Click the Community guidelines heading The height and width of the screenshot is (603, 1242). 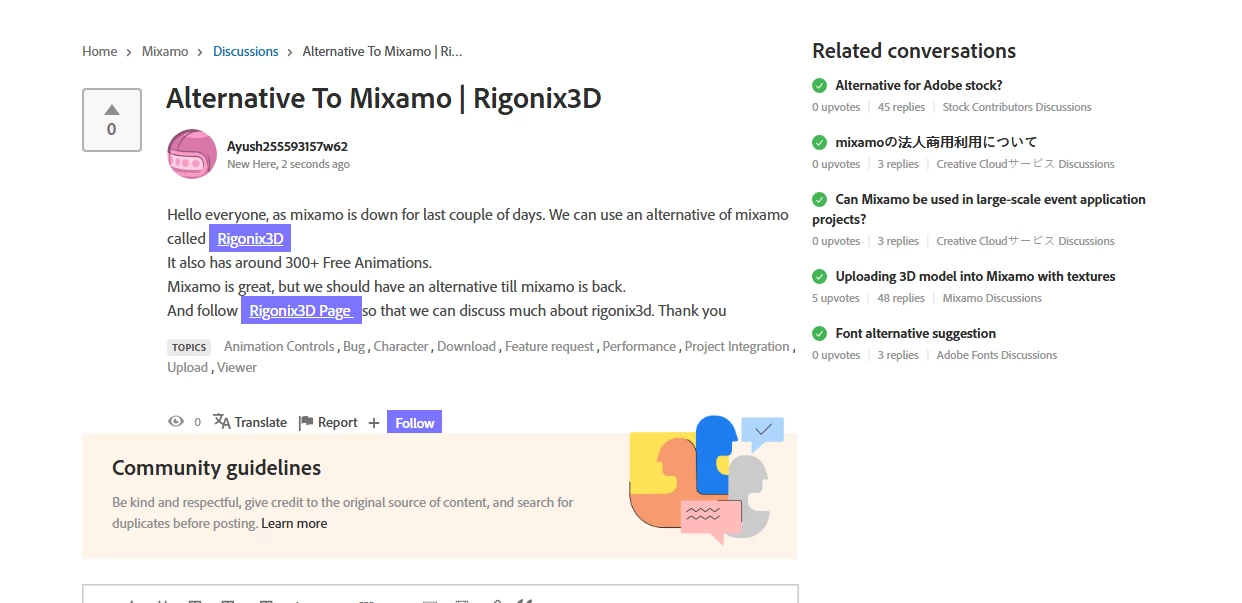tap(216, 468)
